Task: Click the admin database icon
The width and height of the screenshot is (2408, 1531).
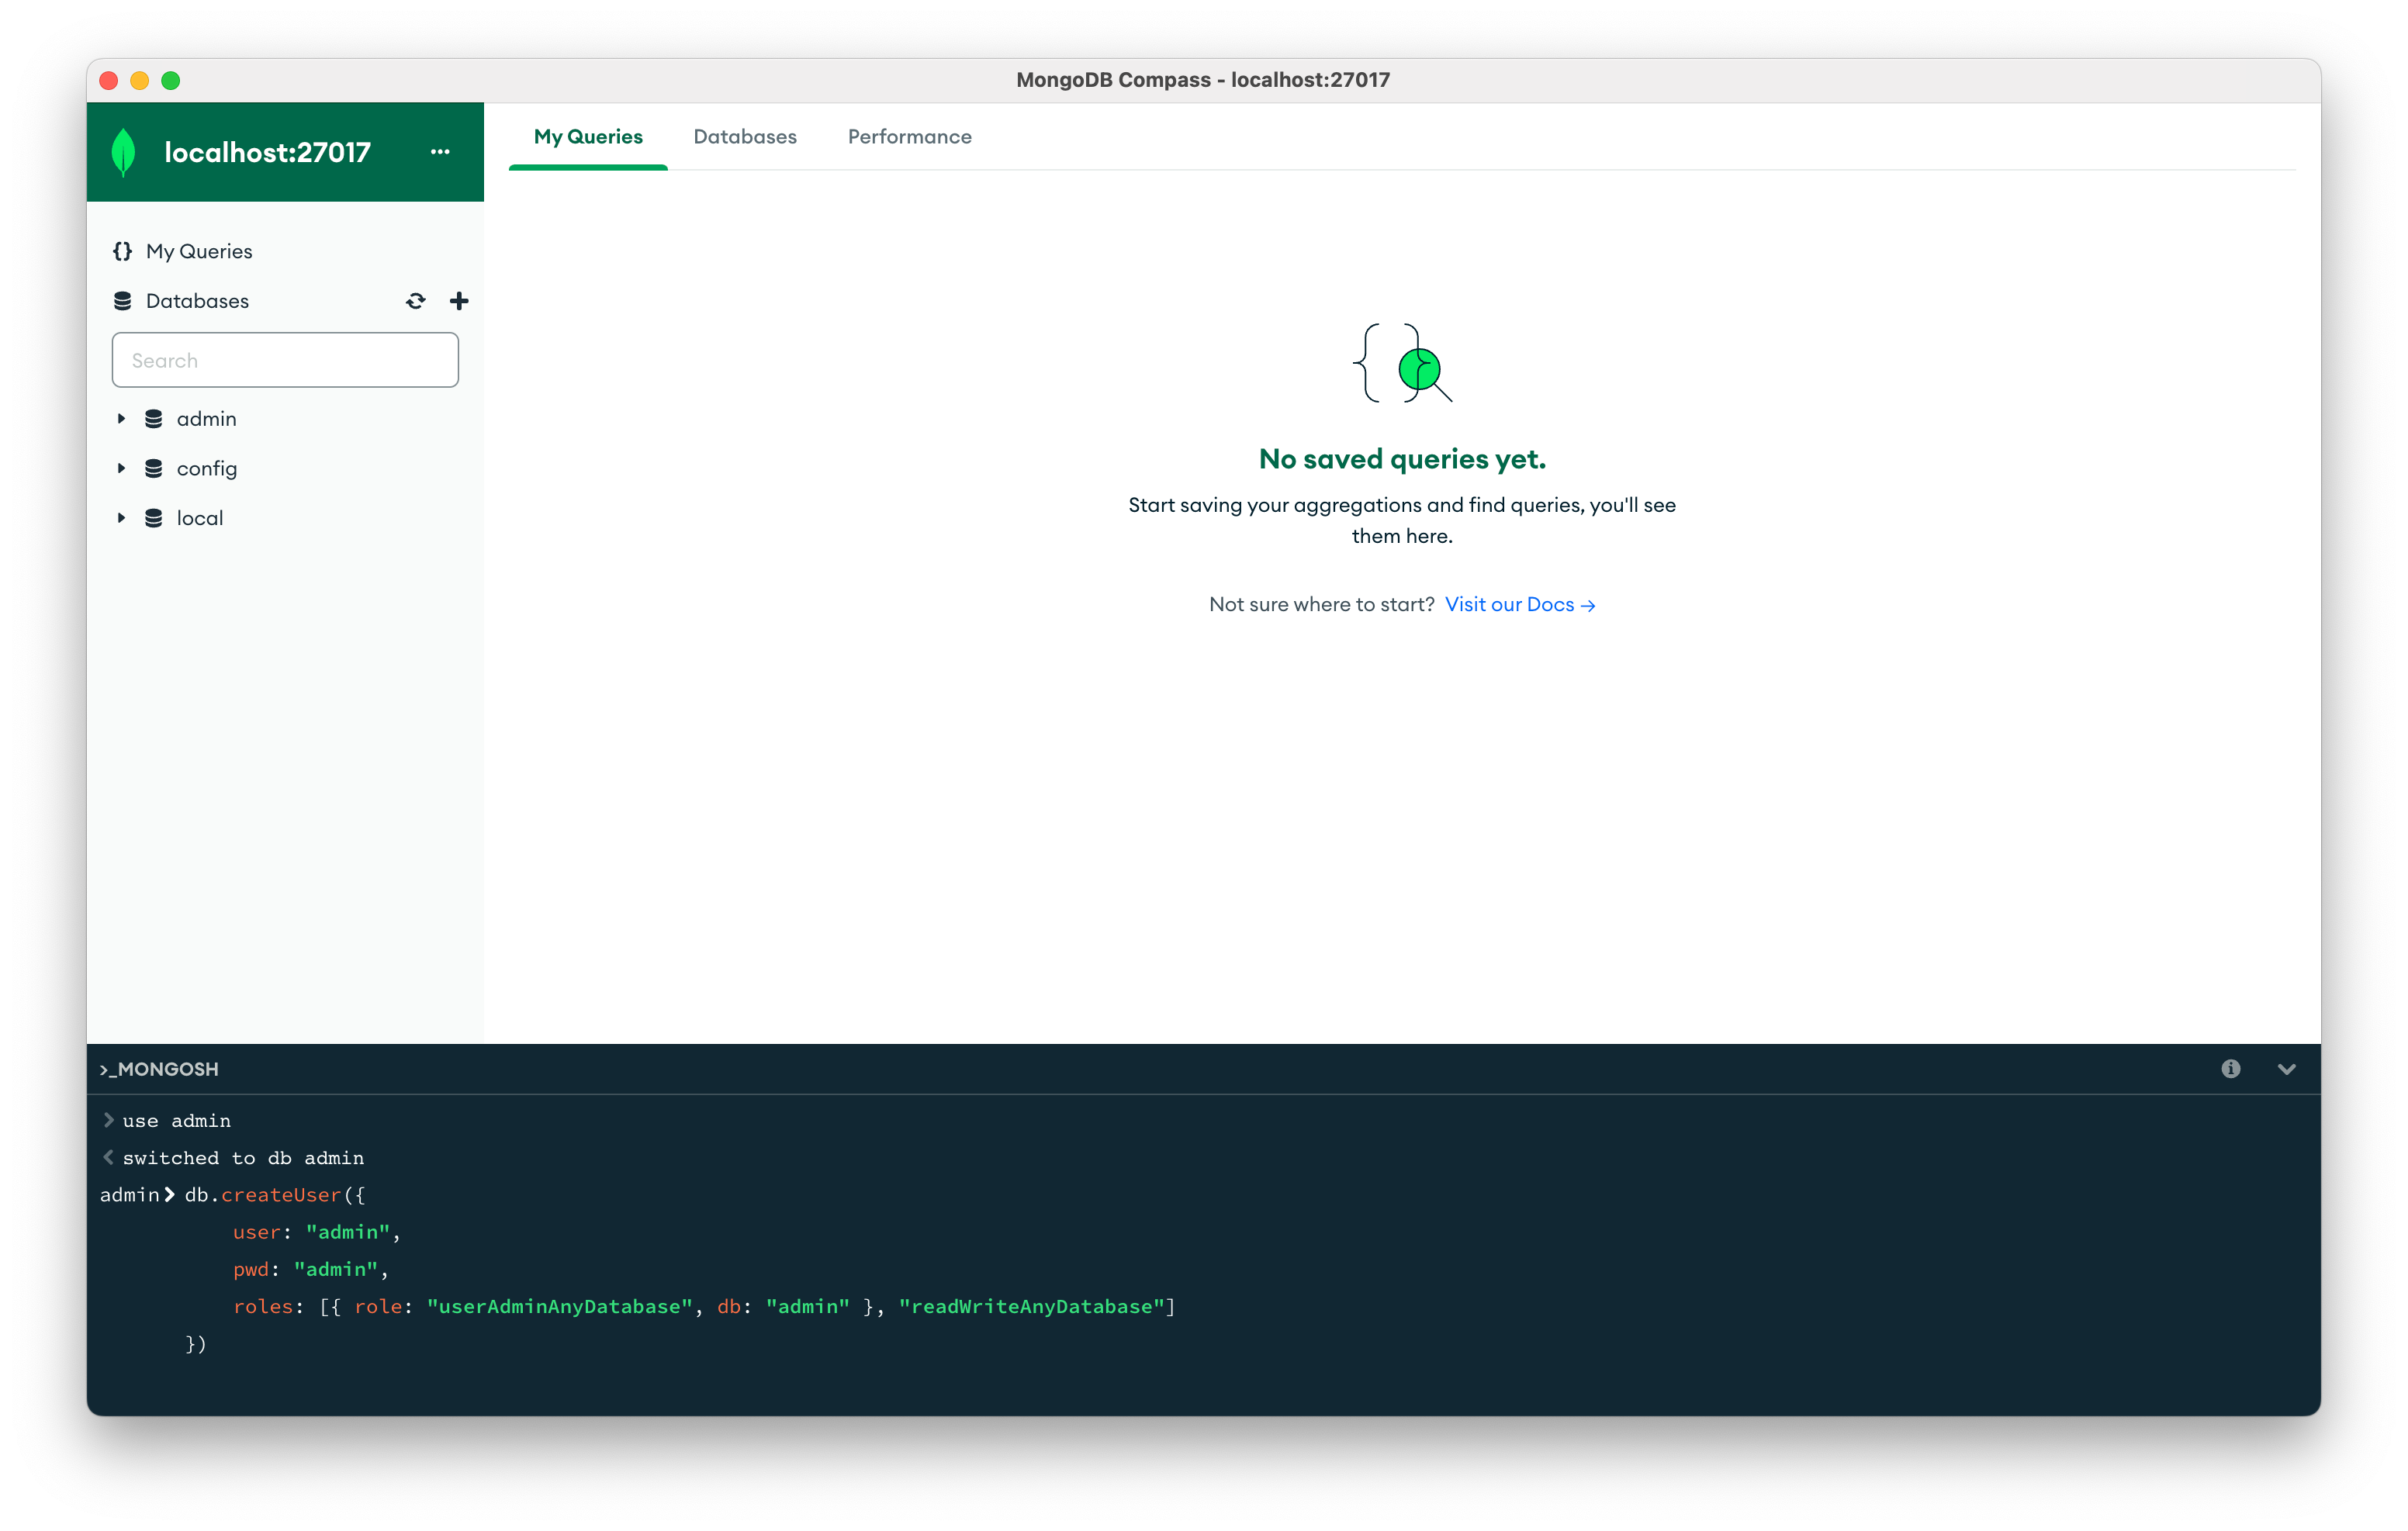Action: 153,419
